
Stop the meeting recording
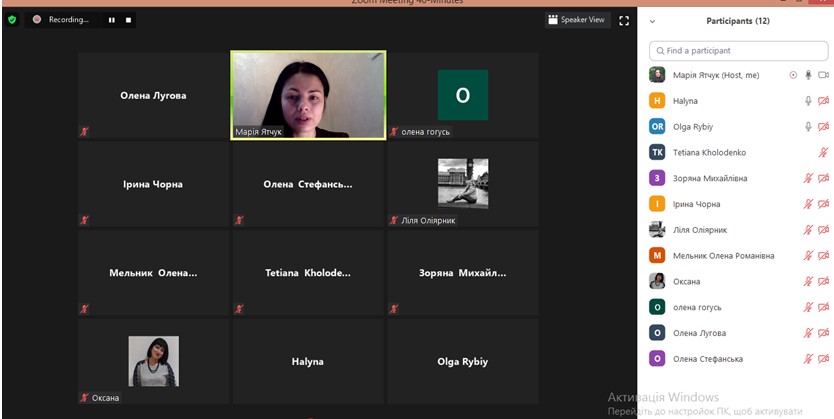(128, 20)
